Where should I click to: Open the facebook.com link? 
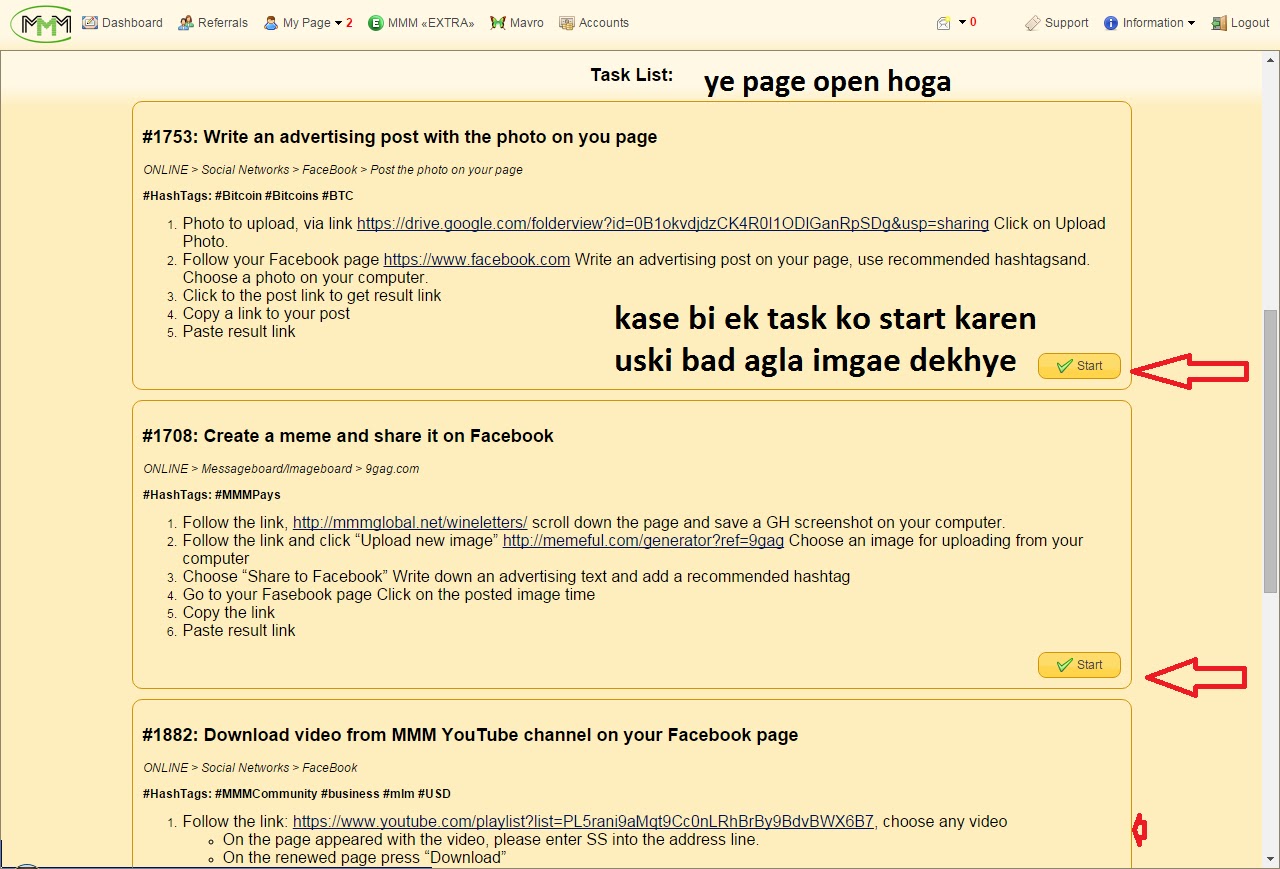[x=477, y=259]
